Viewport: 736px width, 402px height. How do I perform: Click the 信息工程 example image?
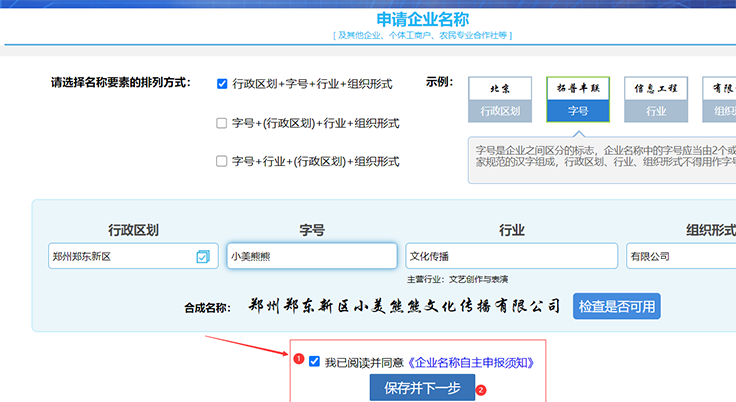coord(656,89)
